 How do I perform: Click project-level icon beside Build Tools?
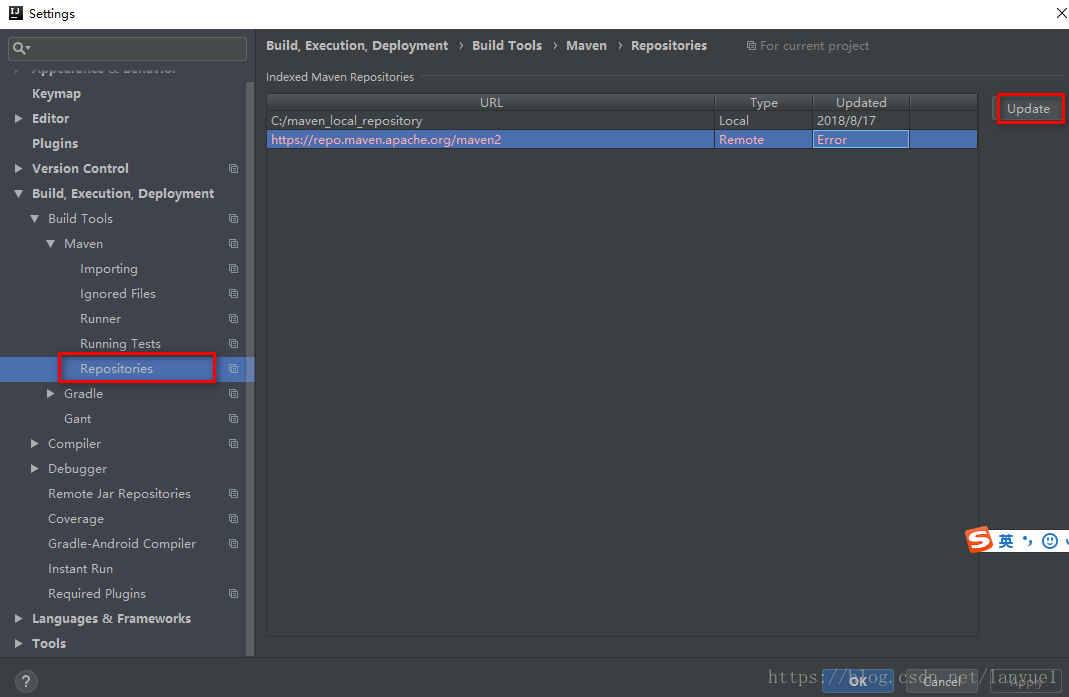click(x=234, y=219)
